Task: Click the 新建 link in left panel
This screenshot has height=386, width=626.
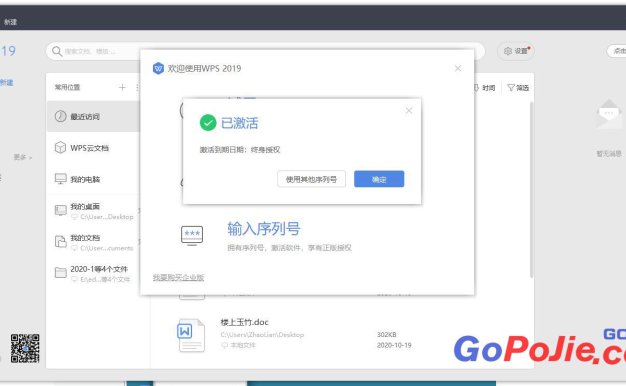Action: click(x=7, y=83)
